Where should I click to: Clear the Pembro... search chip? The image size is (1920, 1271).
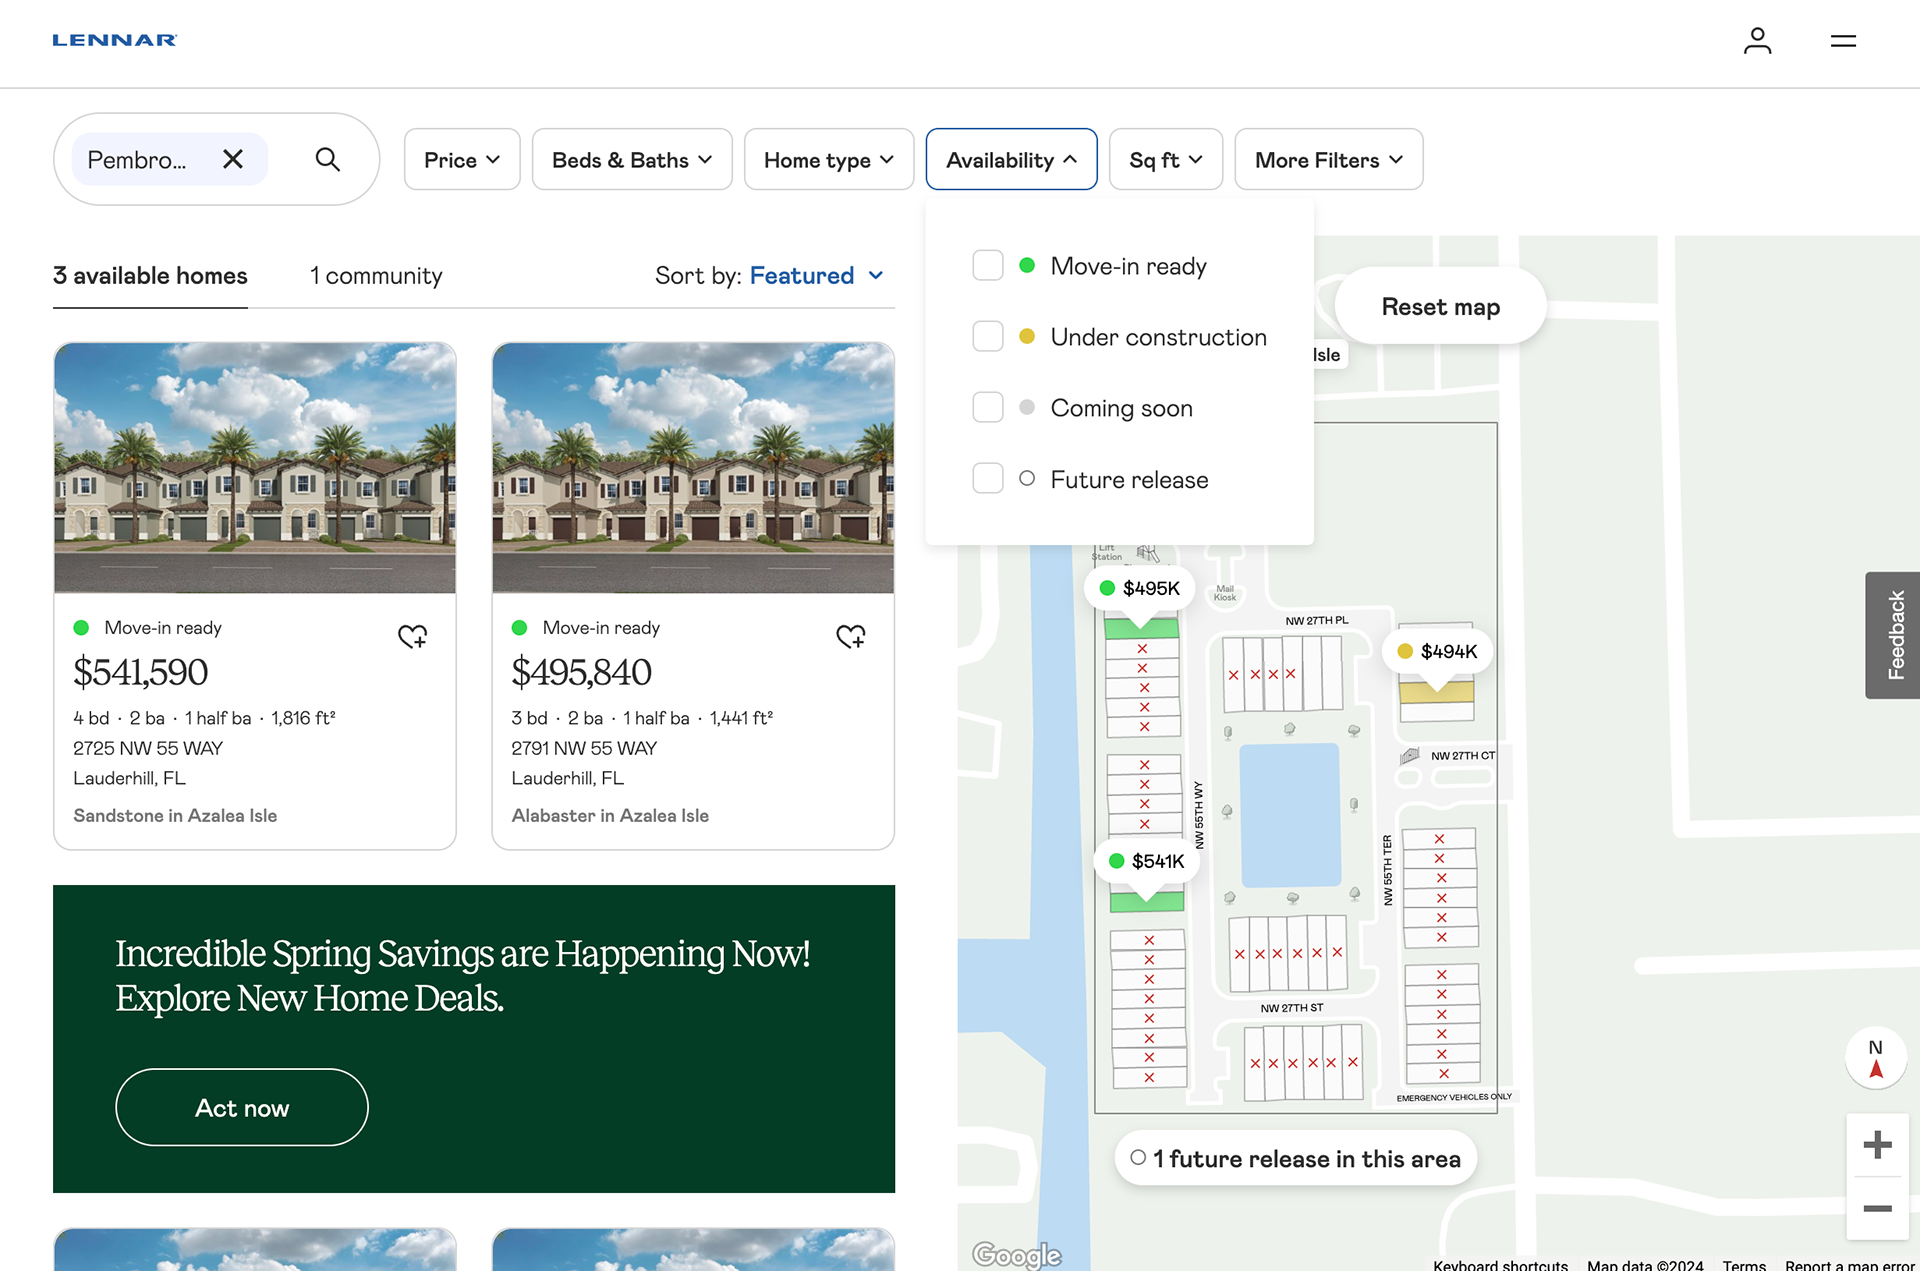(x=233, y=159)
